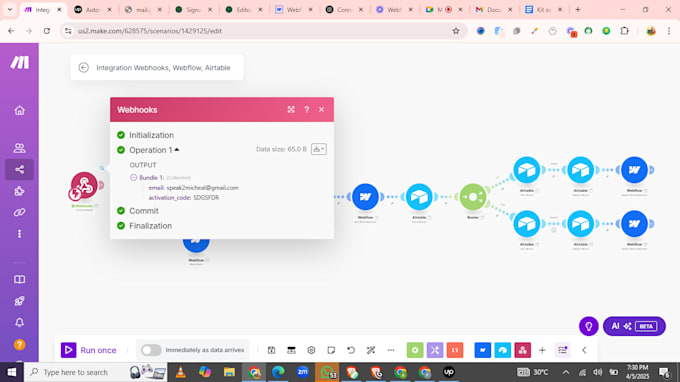680x382 pixels.
Task: Select the Finalization step text
Action: (x=150, y=226)
